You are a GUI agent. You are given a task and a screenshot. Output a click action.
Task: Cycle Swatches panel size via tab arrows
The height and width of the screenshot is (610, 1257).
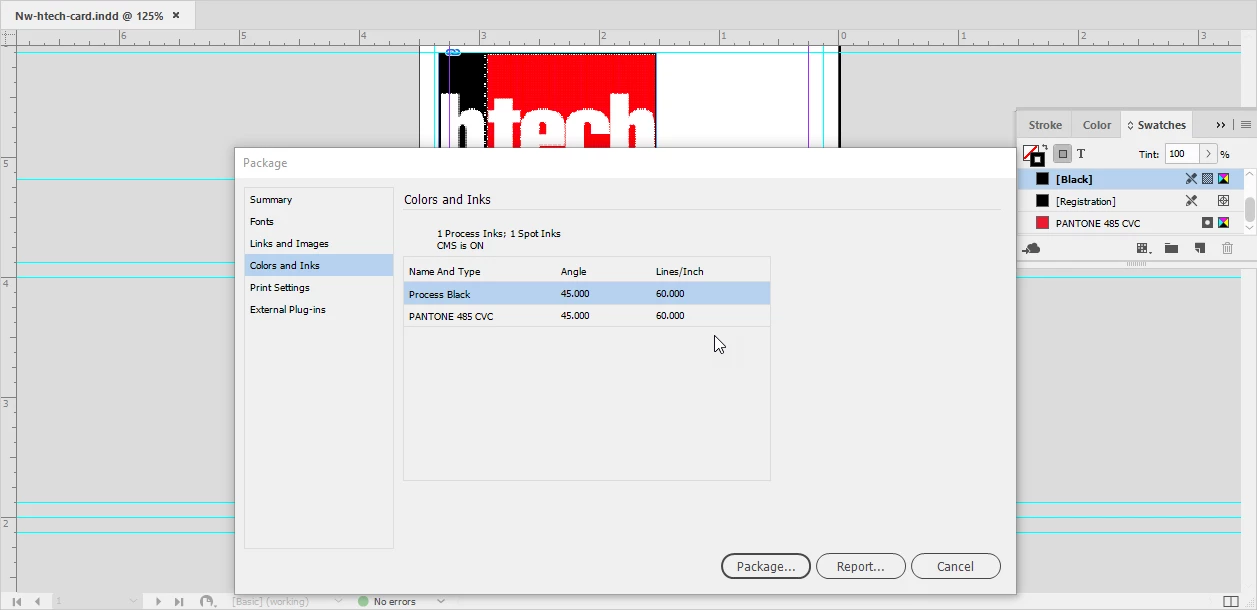pos(1131,125)
